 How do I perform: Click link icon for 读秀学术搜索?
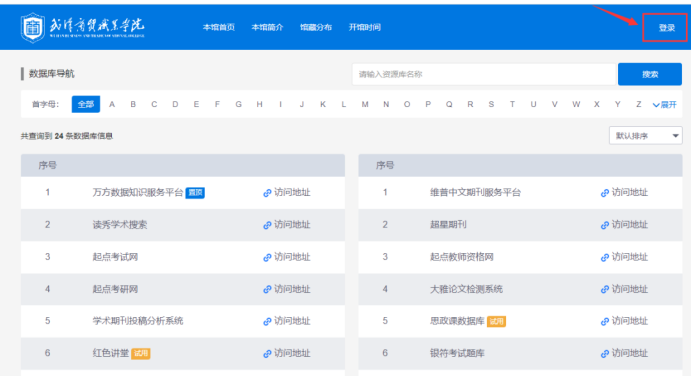[x=267, y=225]
